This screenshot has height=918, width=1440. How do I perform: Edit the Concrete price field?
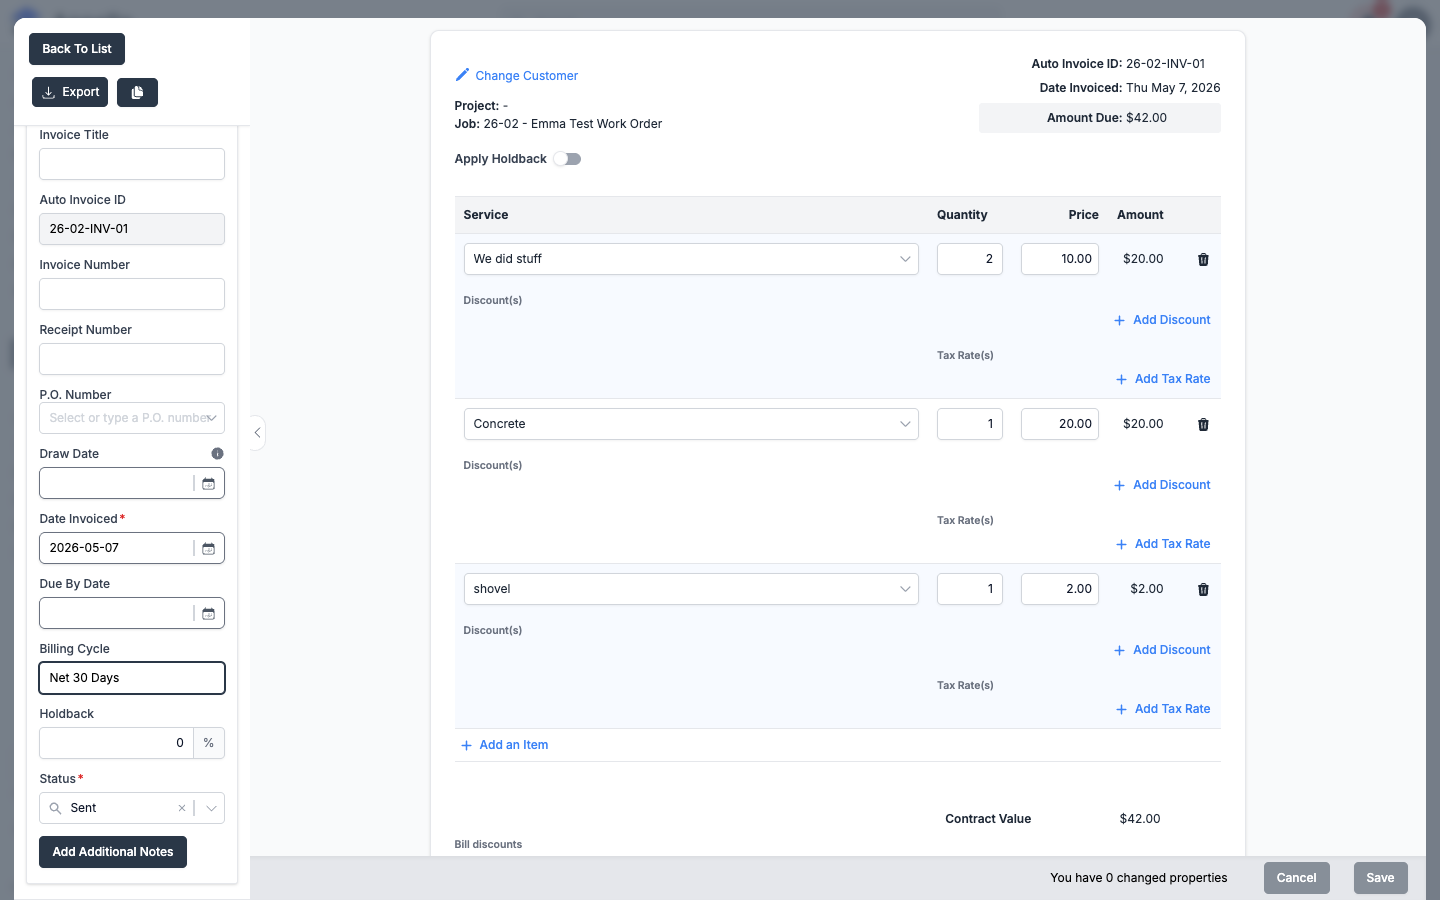pyautogui.click(x=1060, y=424)
